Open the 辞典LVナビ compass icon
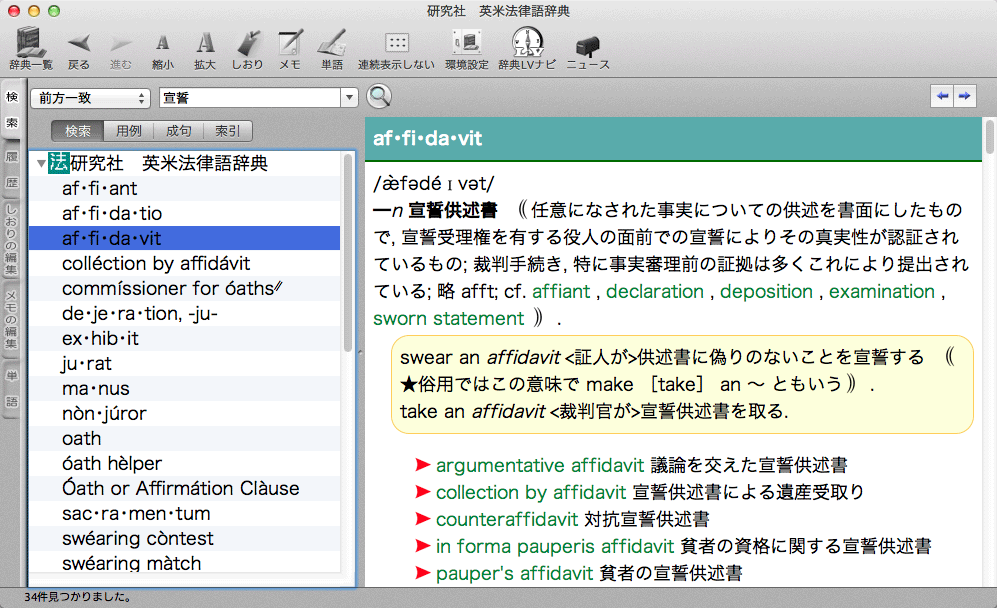997x608 pixels. [x=527, y=42]
